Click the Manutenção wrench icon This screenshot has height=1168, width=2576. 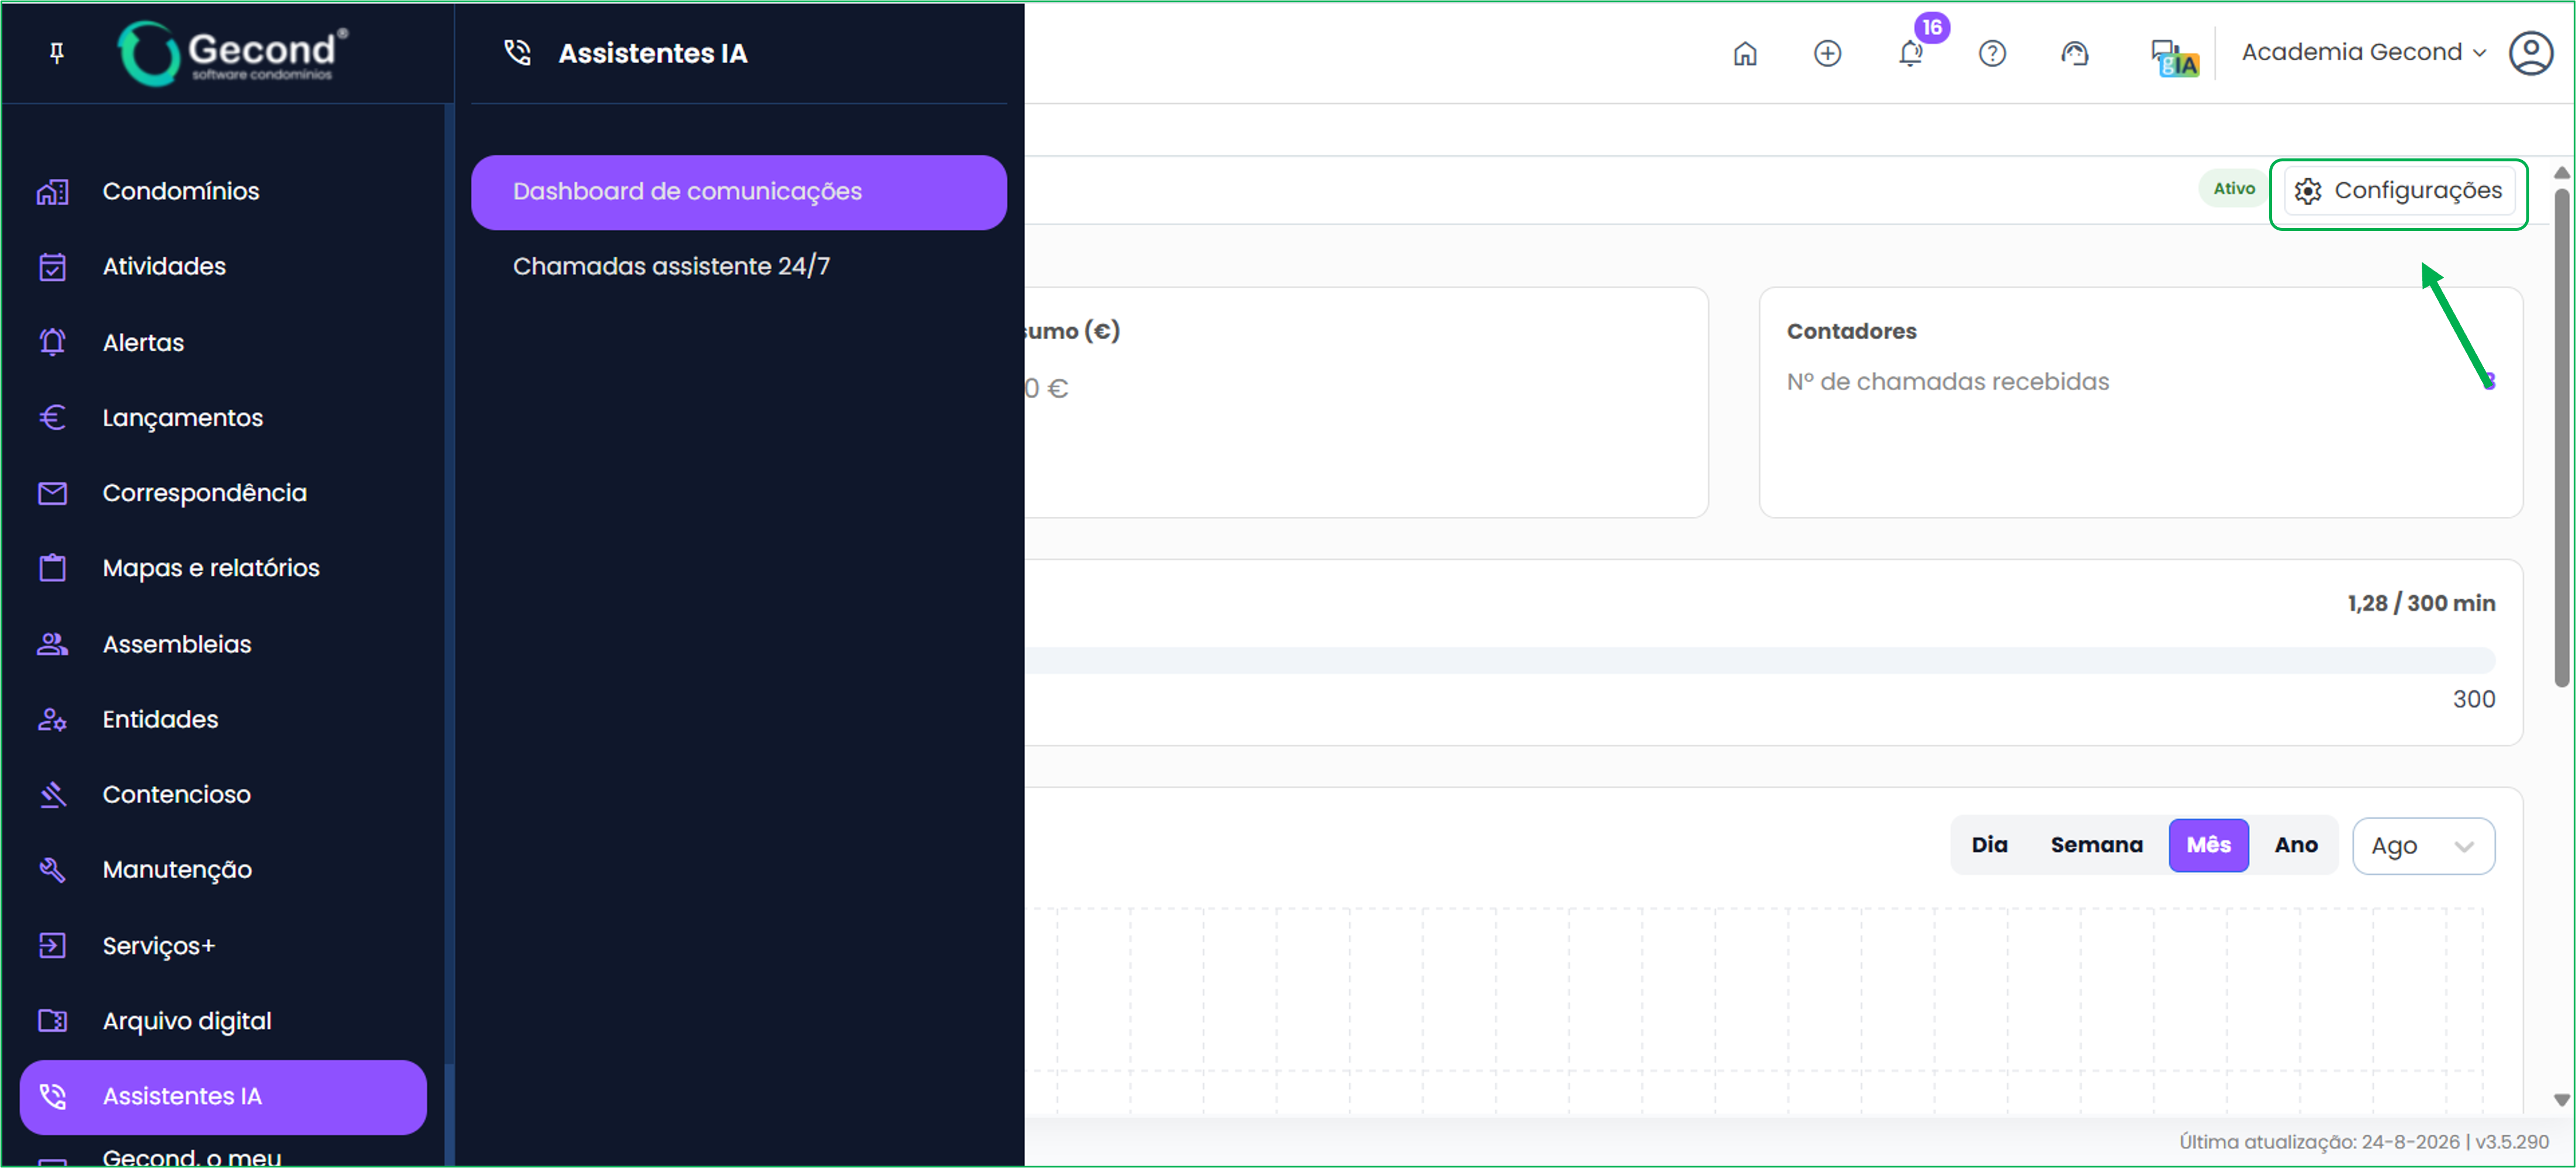[52, 870]
